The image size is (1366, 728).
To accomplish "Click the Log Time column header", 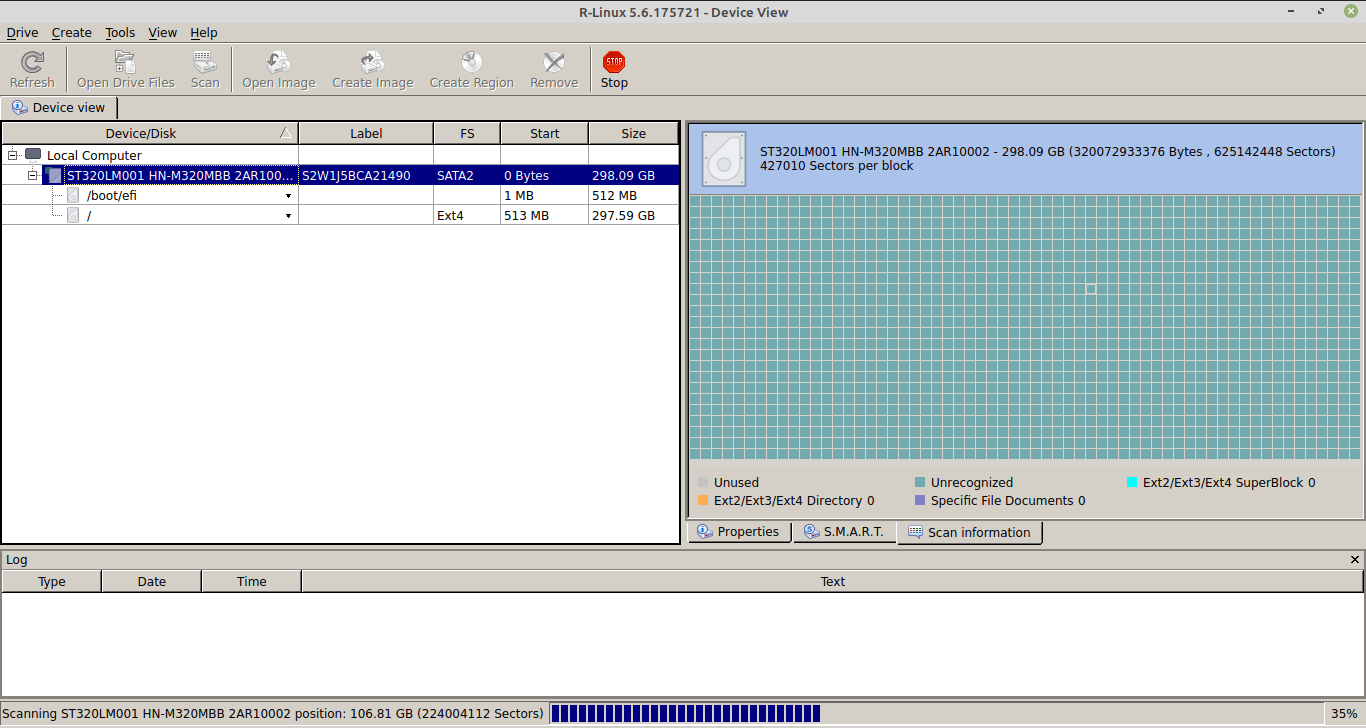I will click(251, 581).
